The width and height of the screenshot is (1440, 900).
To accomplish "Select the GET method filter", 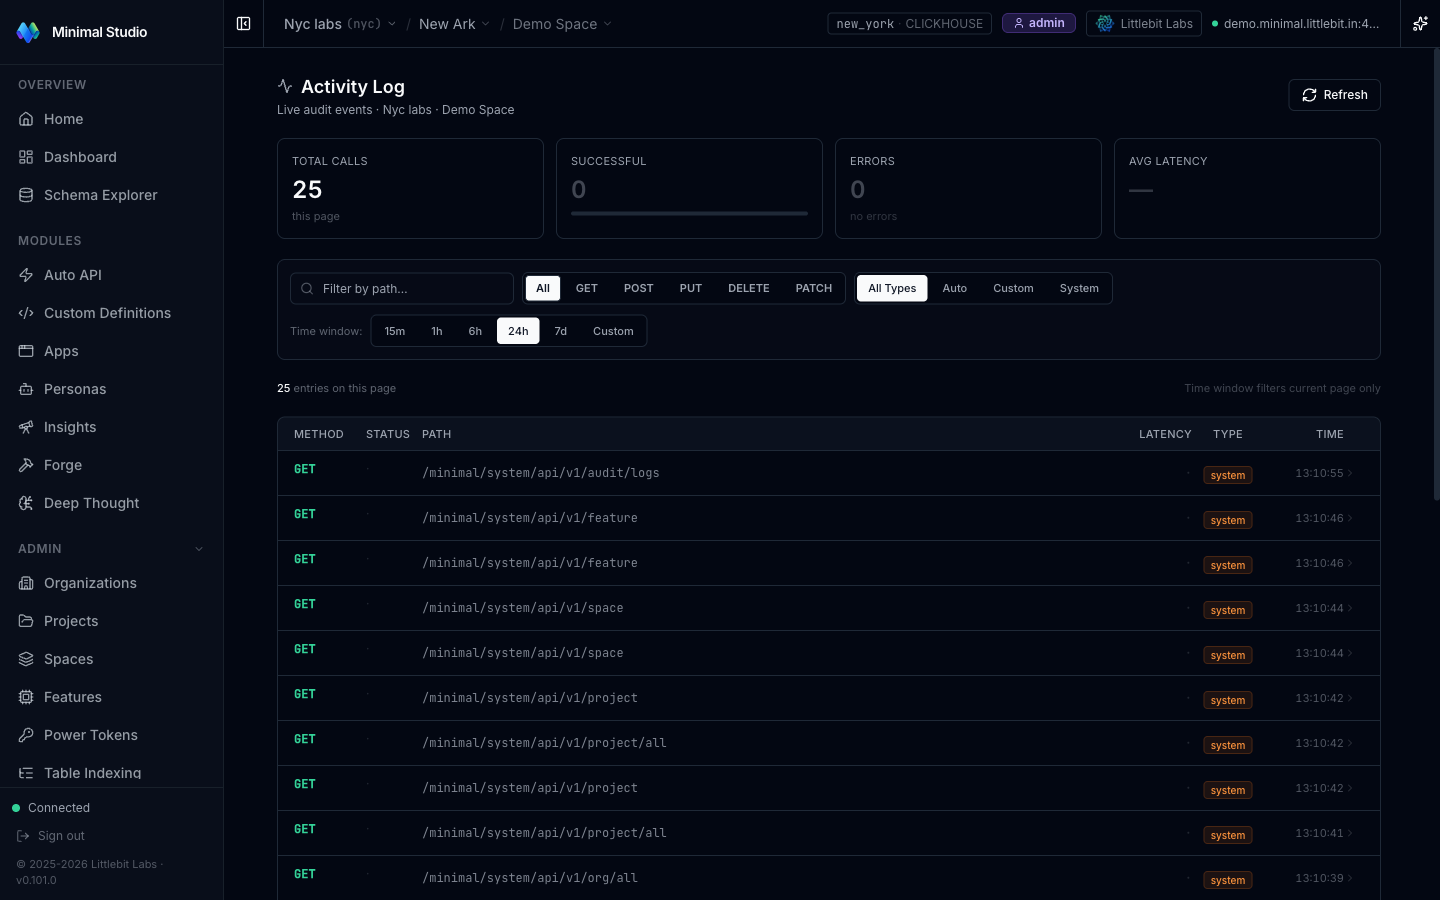I will pyautogui.click(x=586, y=288).
